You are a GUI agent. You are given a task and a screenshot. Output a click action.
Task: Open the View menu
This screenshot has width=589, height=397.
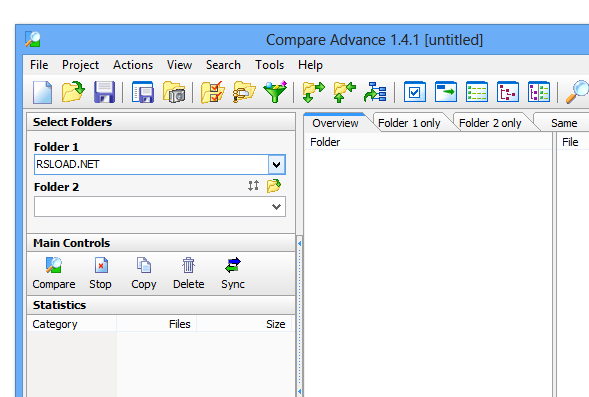pos(180,65)
